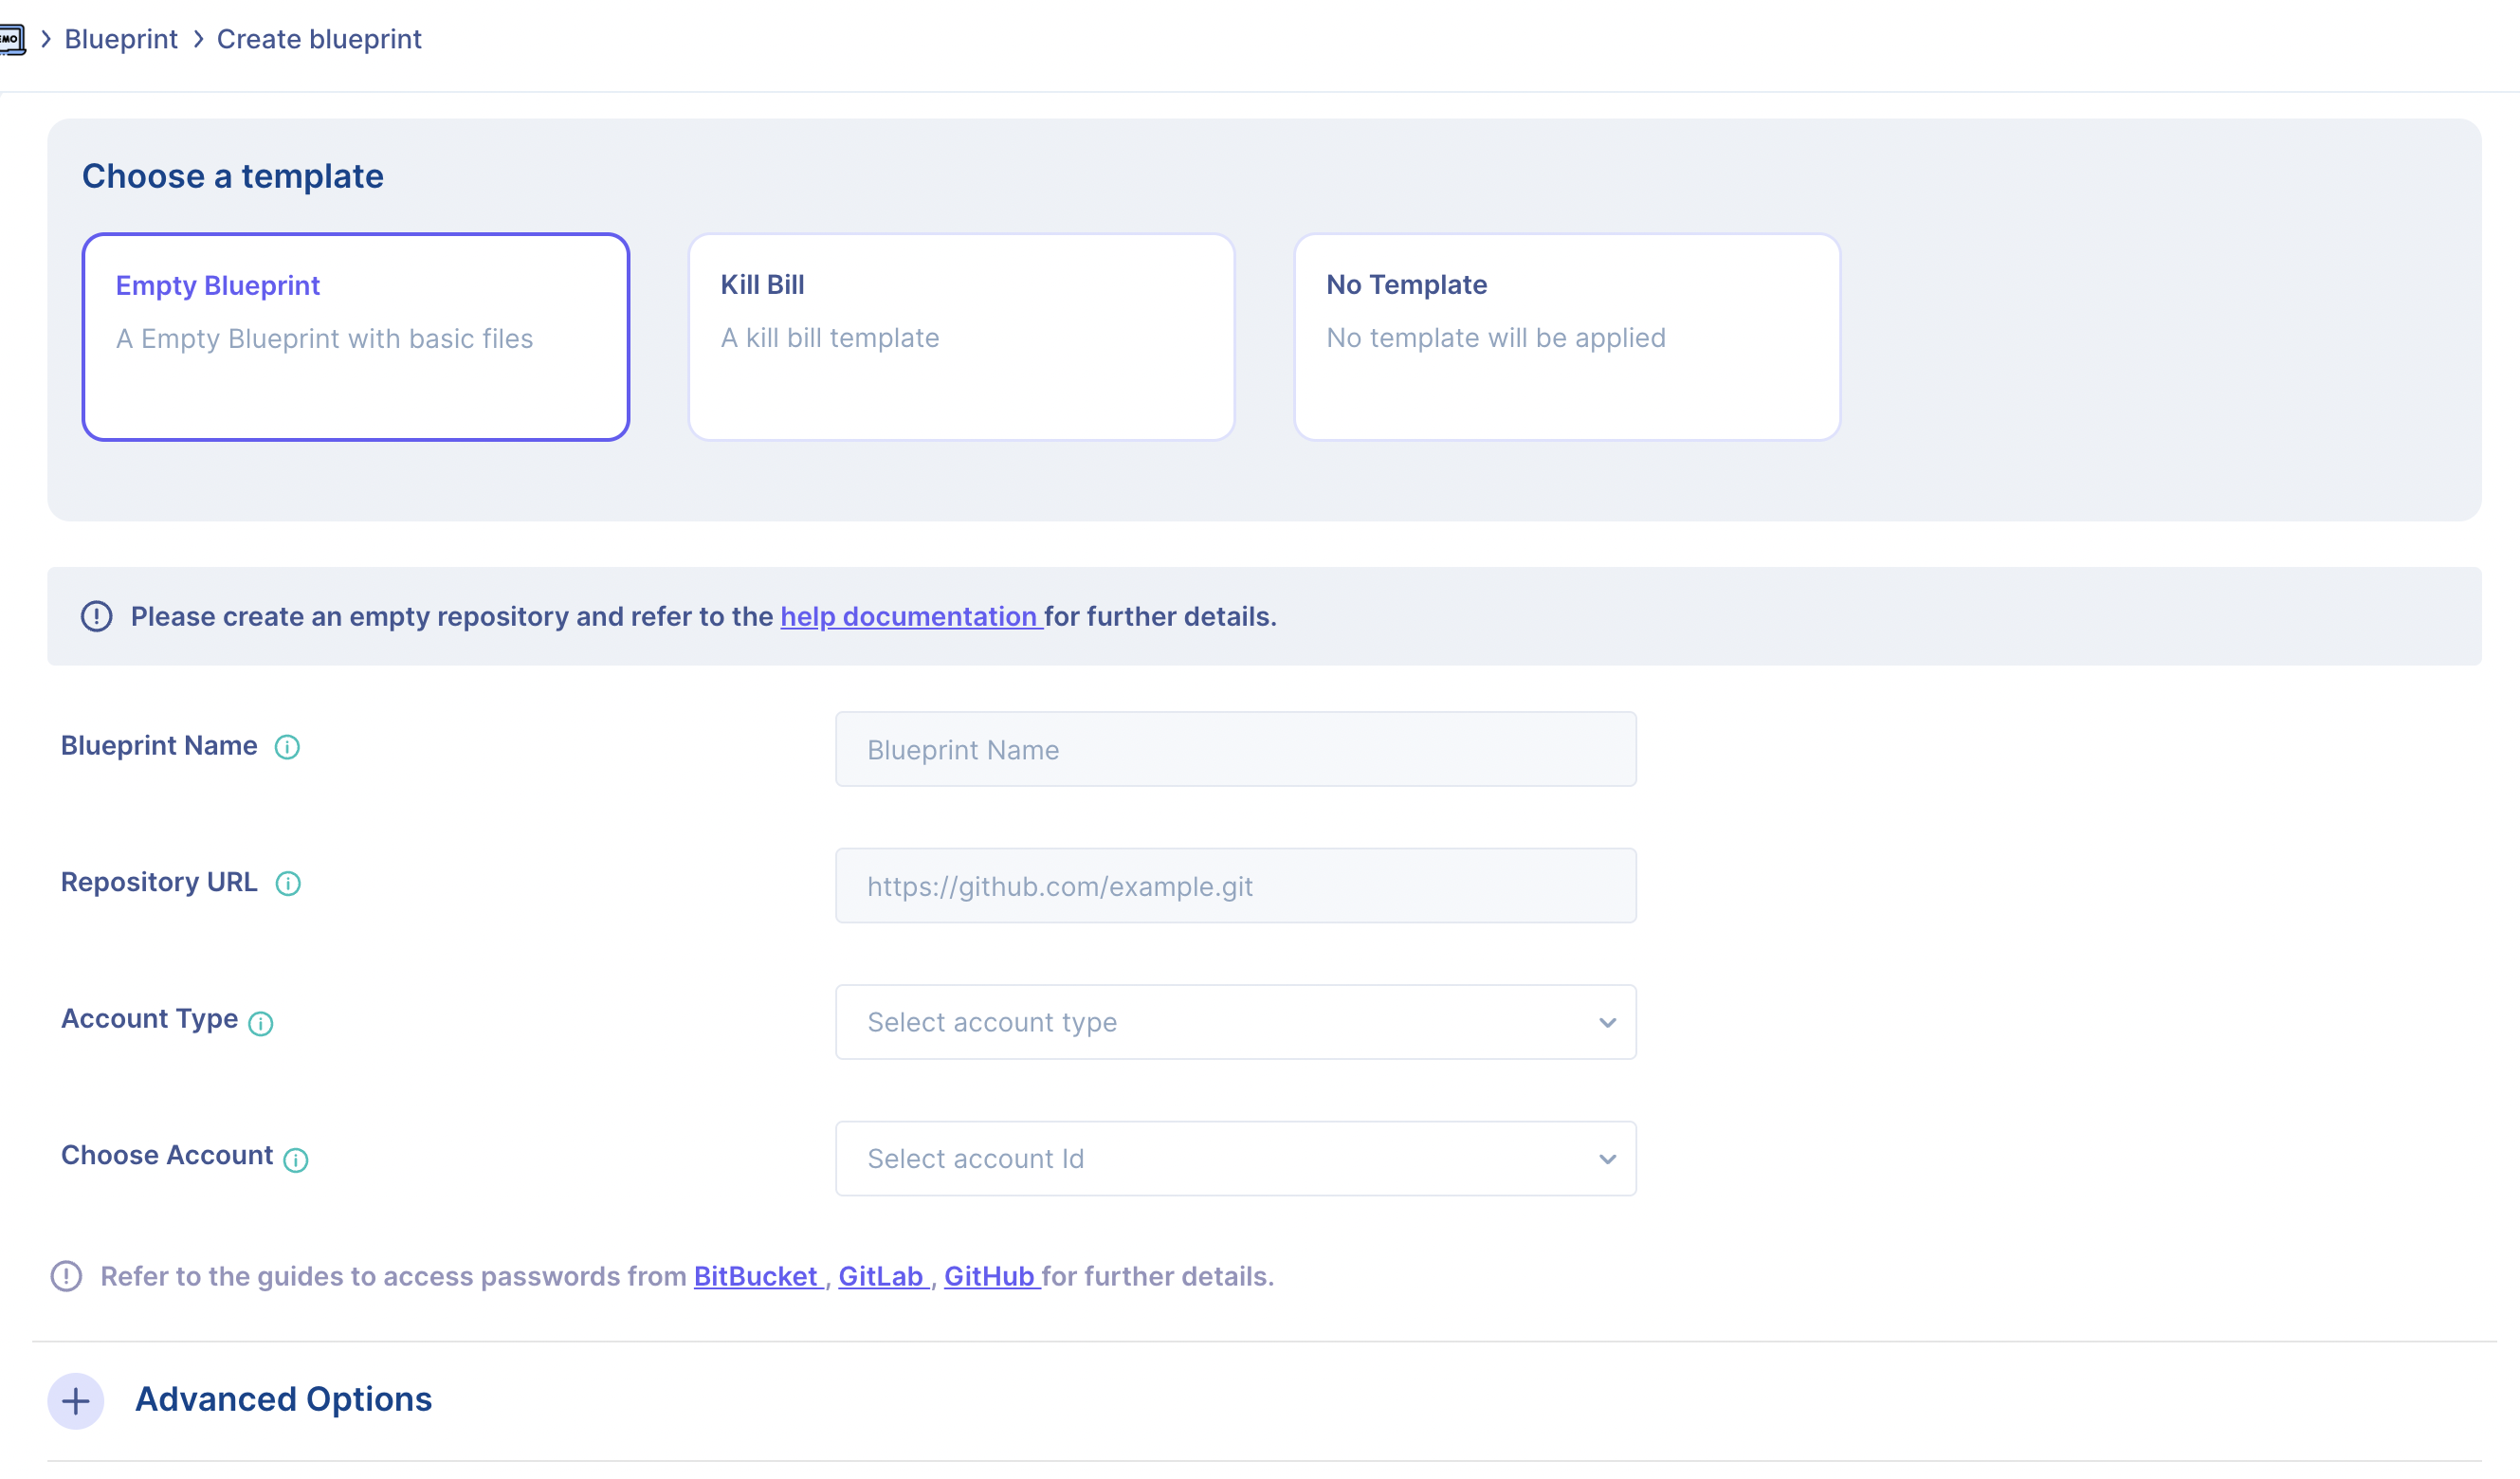Click the plus icon for Advanced Options
The height and width of the screenshot is (1479, 2520).
(76, 1400)
